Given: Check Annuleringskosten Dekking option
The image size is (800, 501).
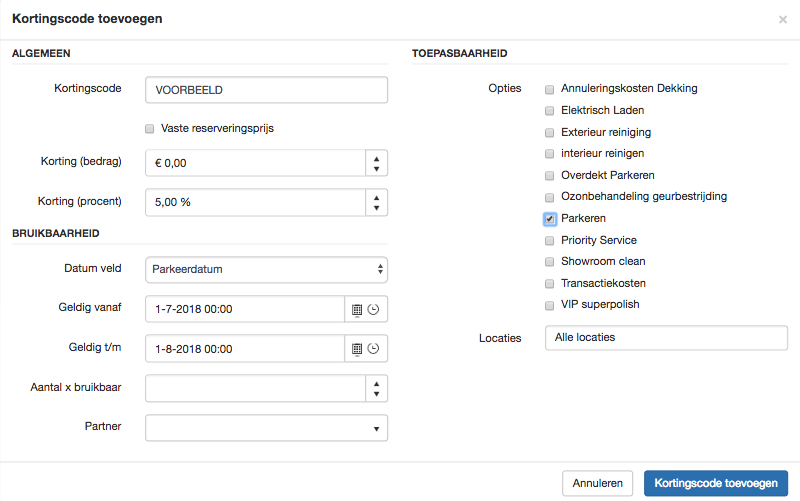Looking at the screenshot, I should point(549,89).
